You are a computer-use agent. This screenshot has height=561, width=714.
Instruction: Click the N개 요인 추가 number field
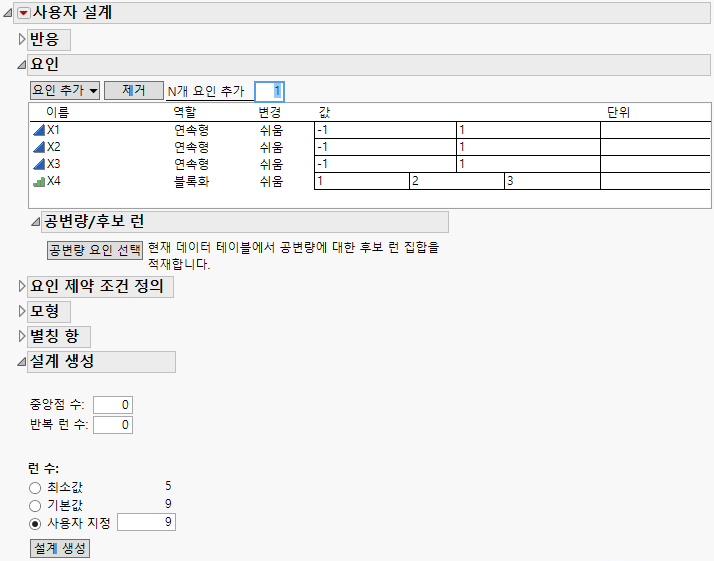click(269, 92)
